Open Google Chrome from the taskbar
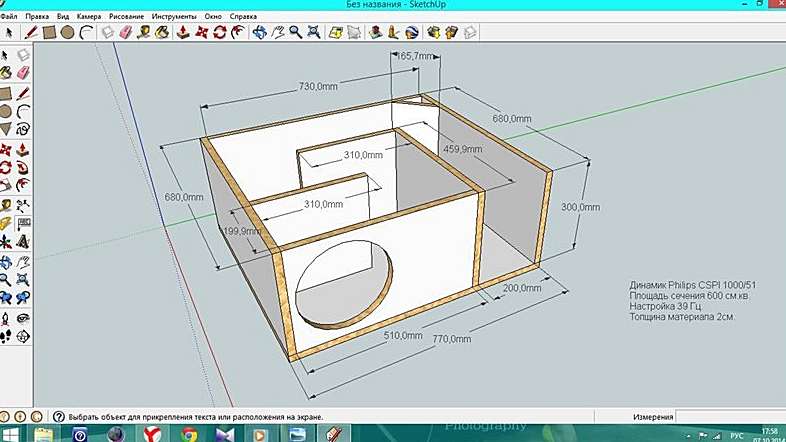This screenshot has width=786, height=442. [x=189, y=434]
